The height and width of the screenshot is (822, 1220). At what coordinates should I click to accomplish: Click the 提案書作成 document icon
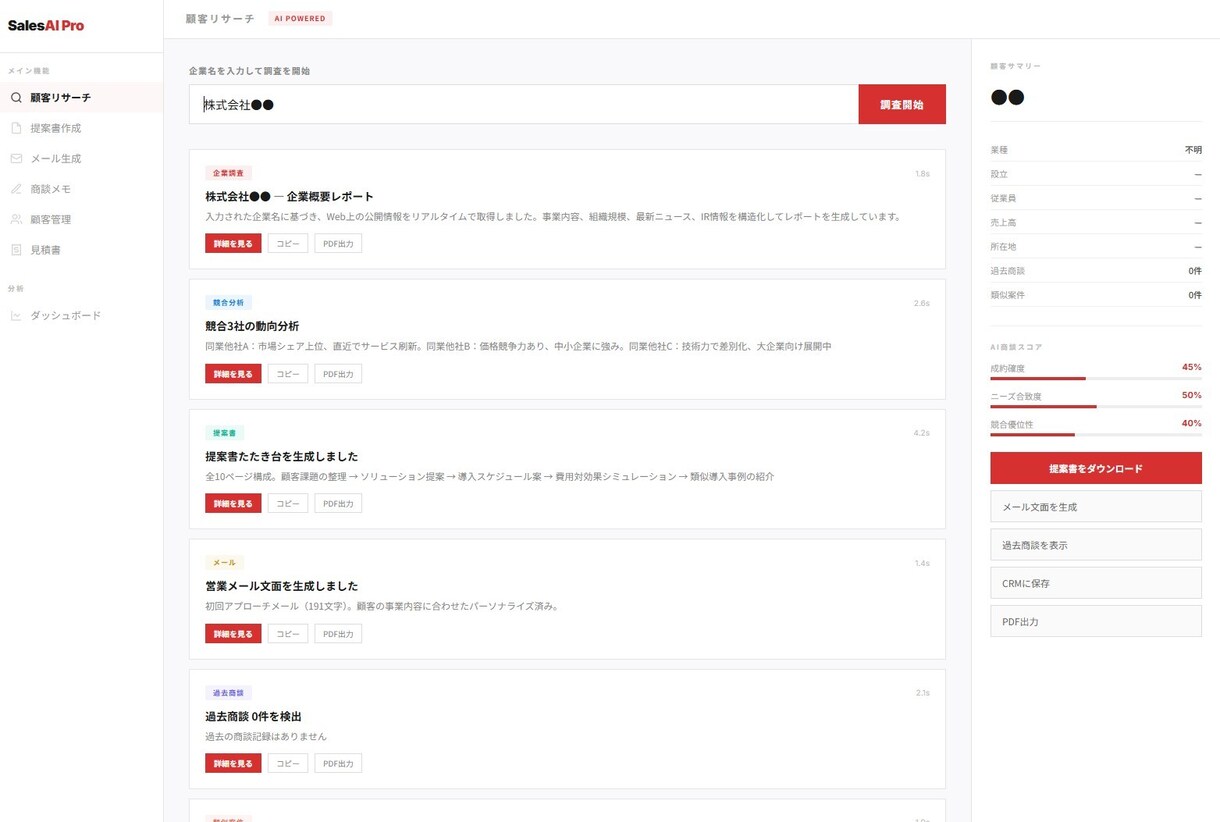(x=16, y=128)
